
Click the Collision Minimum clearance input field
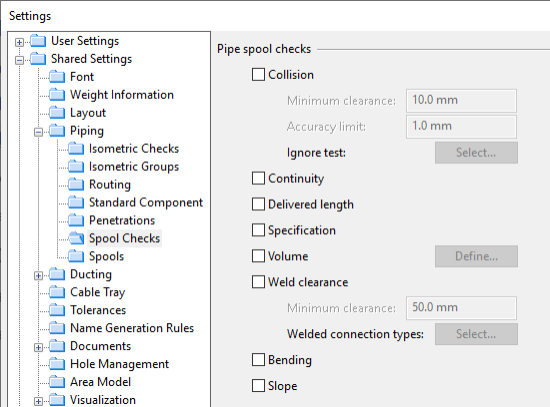(x=461, y=101)
